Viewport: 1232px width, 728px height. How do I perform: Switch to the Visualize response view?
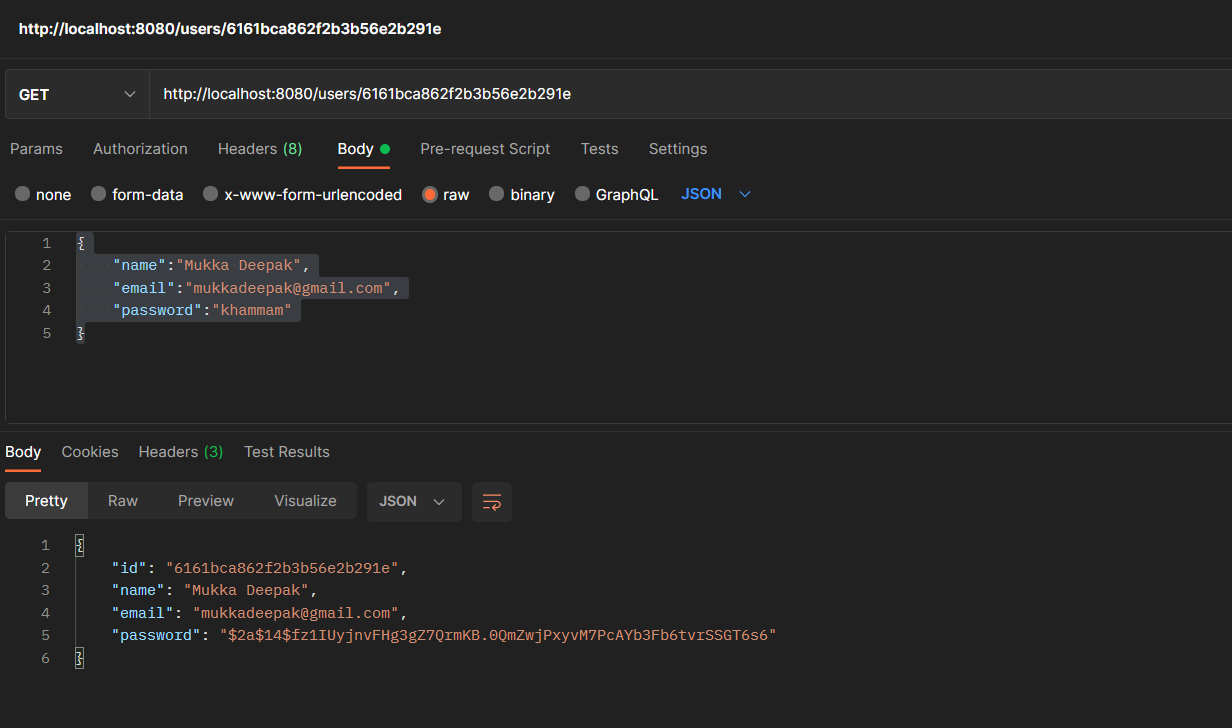click(305, 500)
